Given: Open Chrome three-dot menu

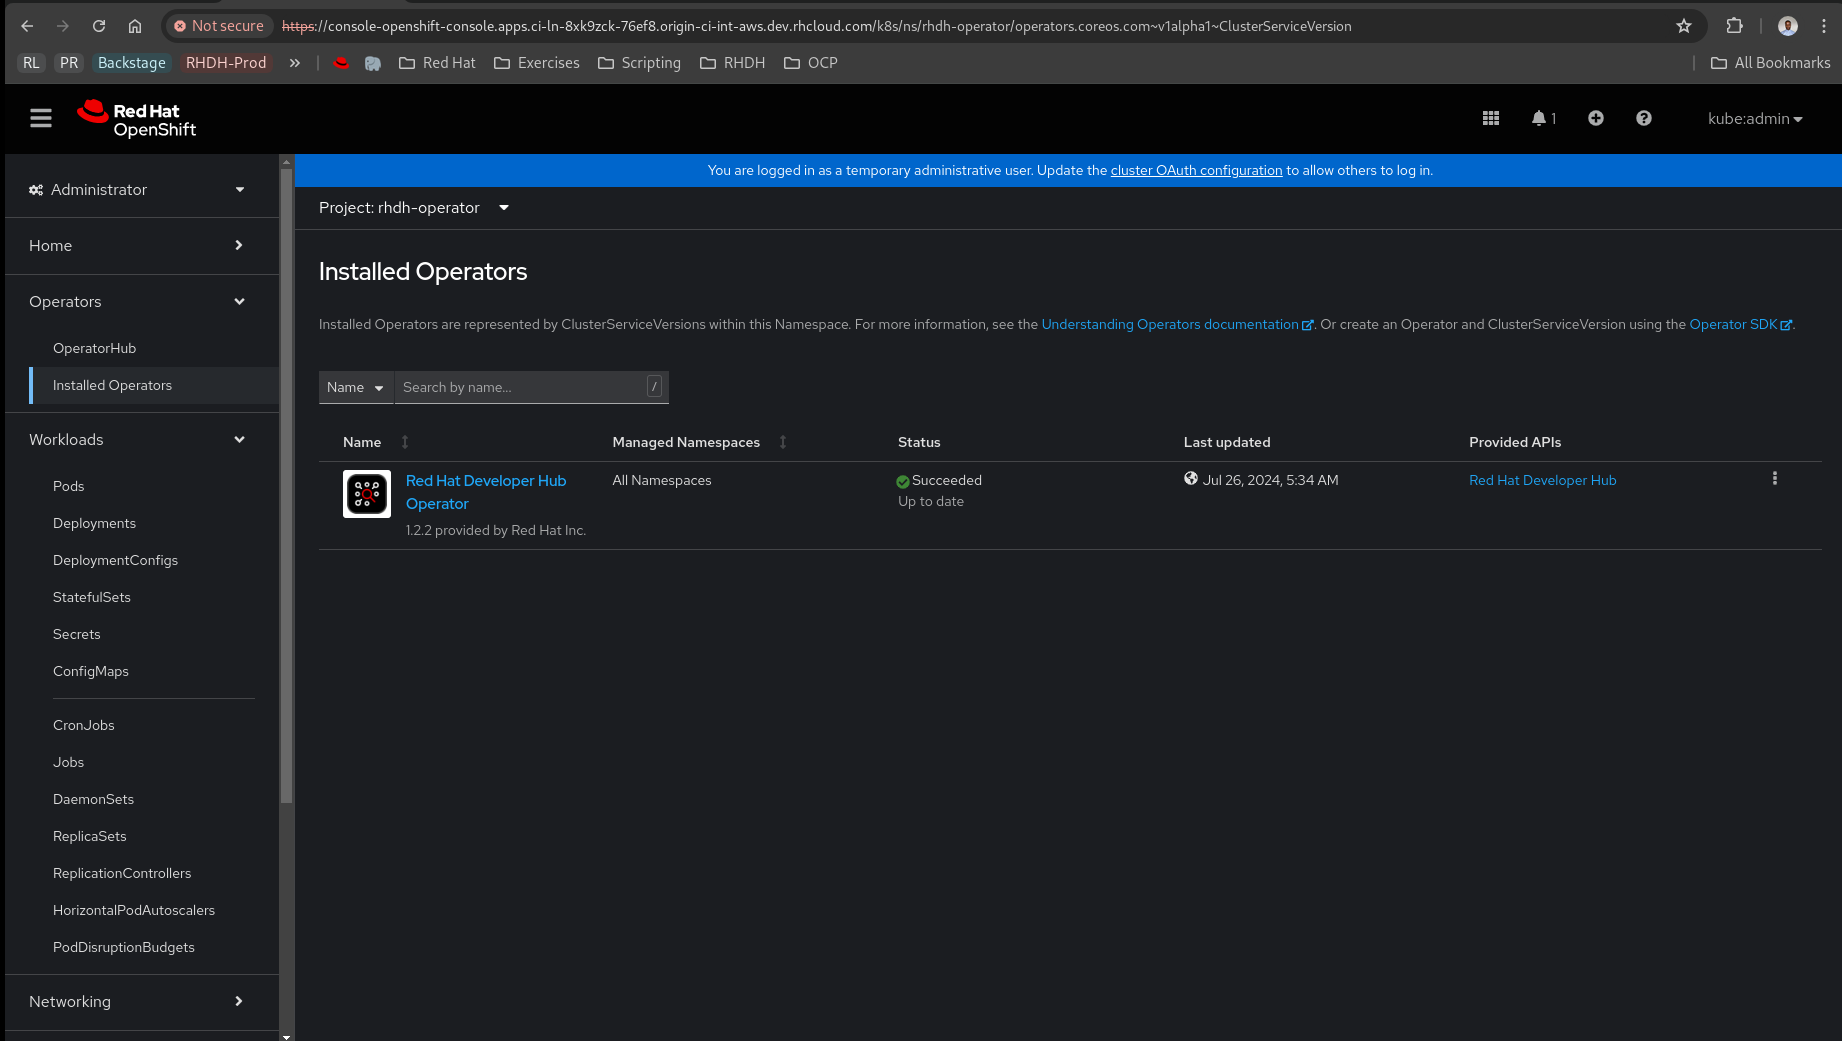Looking at the screenshot, I should point(1824,26).
